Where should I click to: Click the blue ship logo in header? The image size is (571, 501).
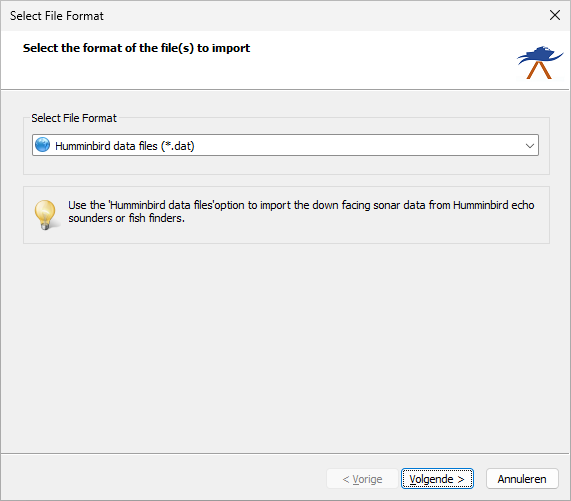pyautogui.click(x=540, y=55)
